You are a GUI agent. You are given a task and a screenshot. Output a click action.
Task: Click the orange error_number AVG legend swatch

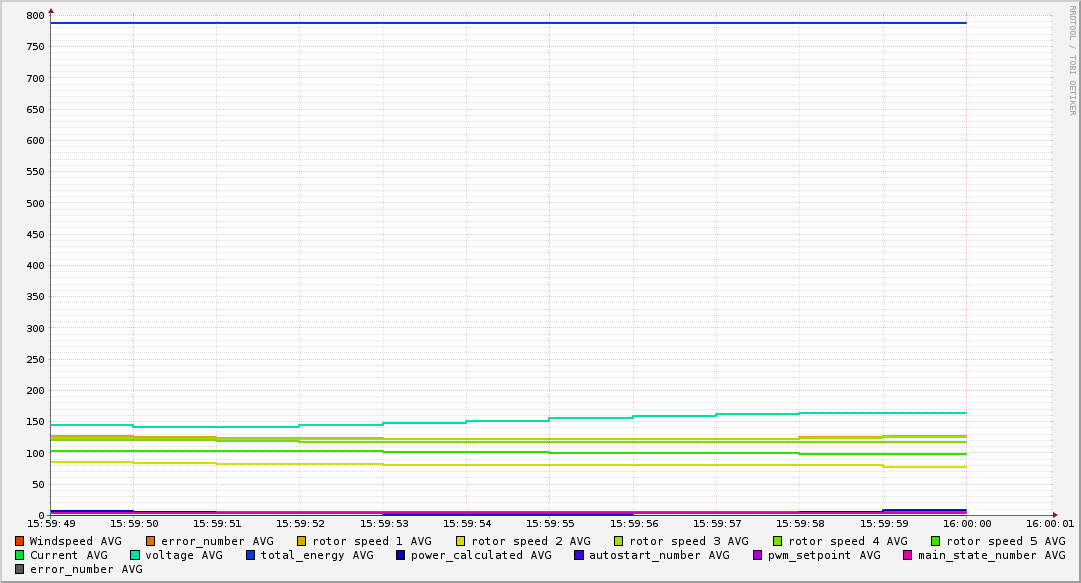tap(150, 541)
